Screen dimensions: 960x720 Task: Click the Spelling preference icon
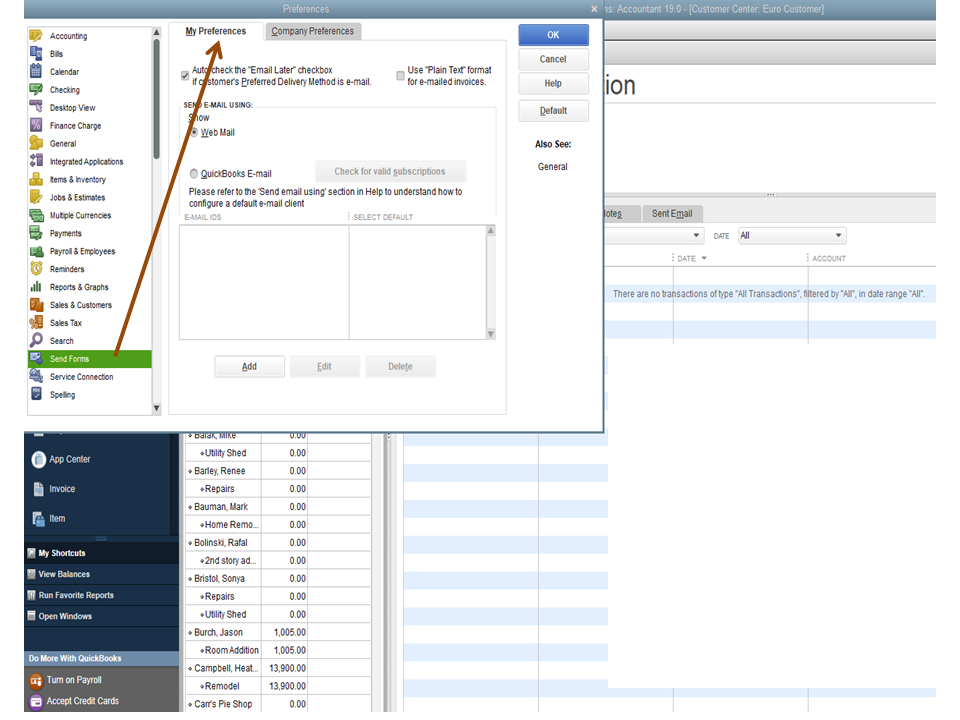tap(36, 394)
